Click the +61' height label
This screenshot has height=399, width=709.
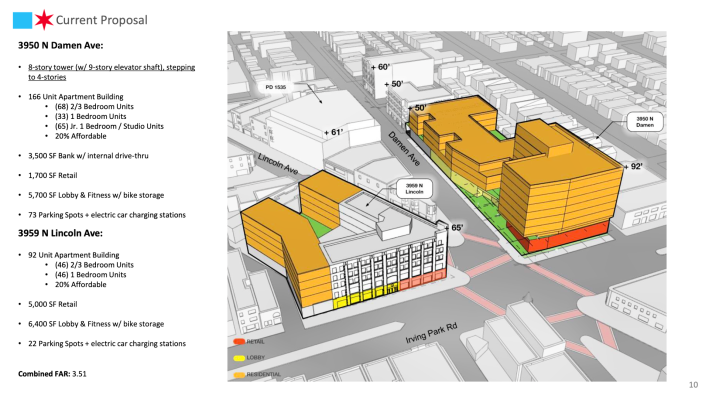(x=334, y=133)
